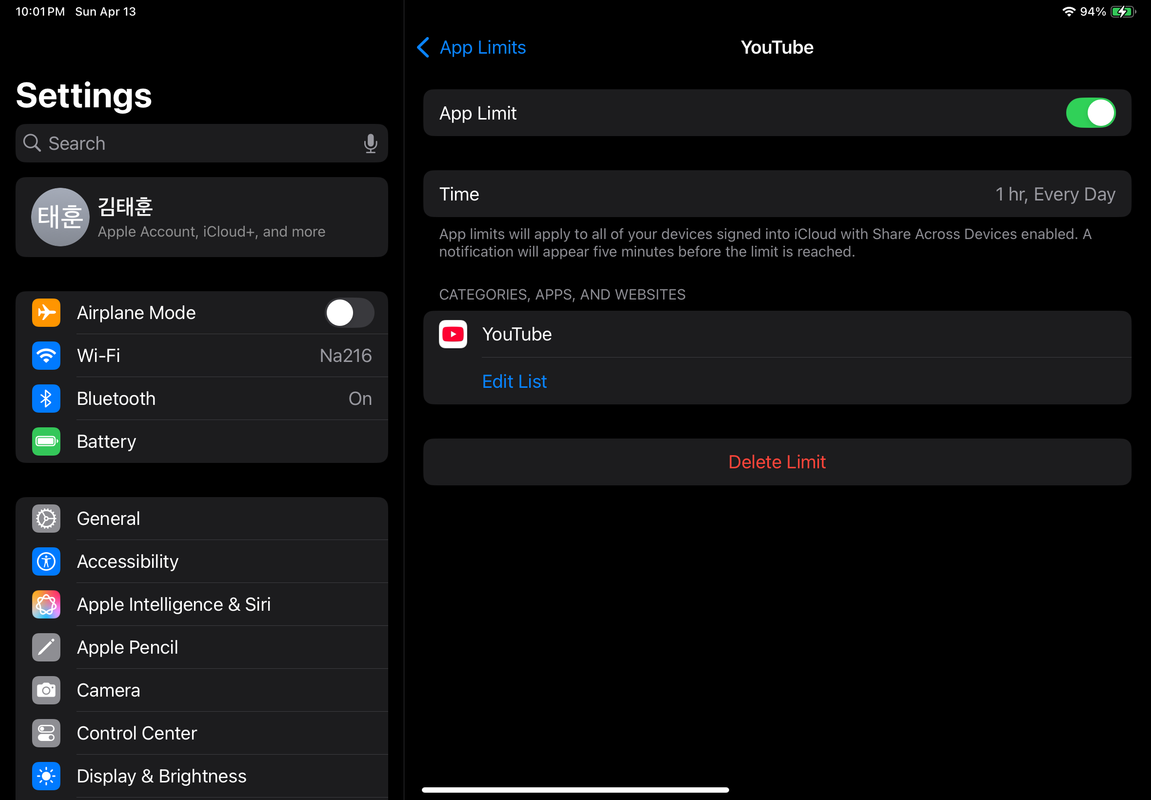Open Accessibility settings

coord(202,561)
